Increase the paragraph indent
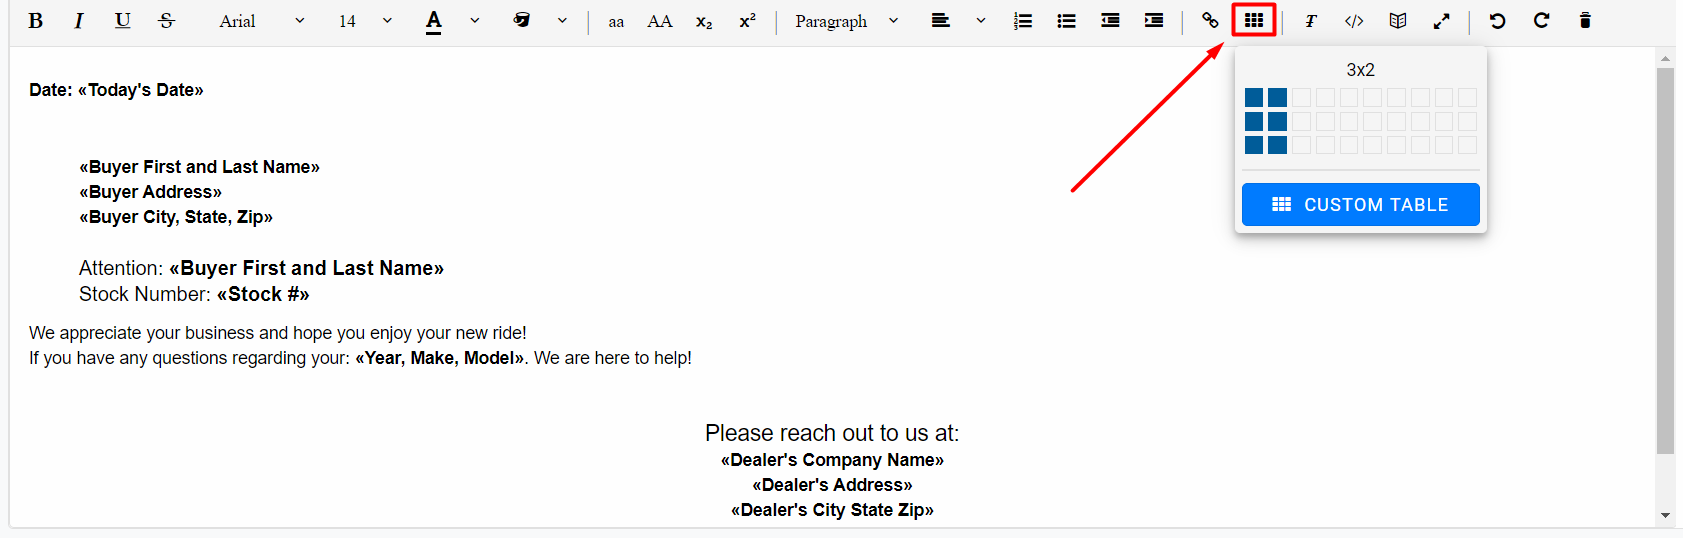Viewport: 1683px width, 538px height. tap(1154, 21)
